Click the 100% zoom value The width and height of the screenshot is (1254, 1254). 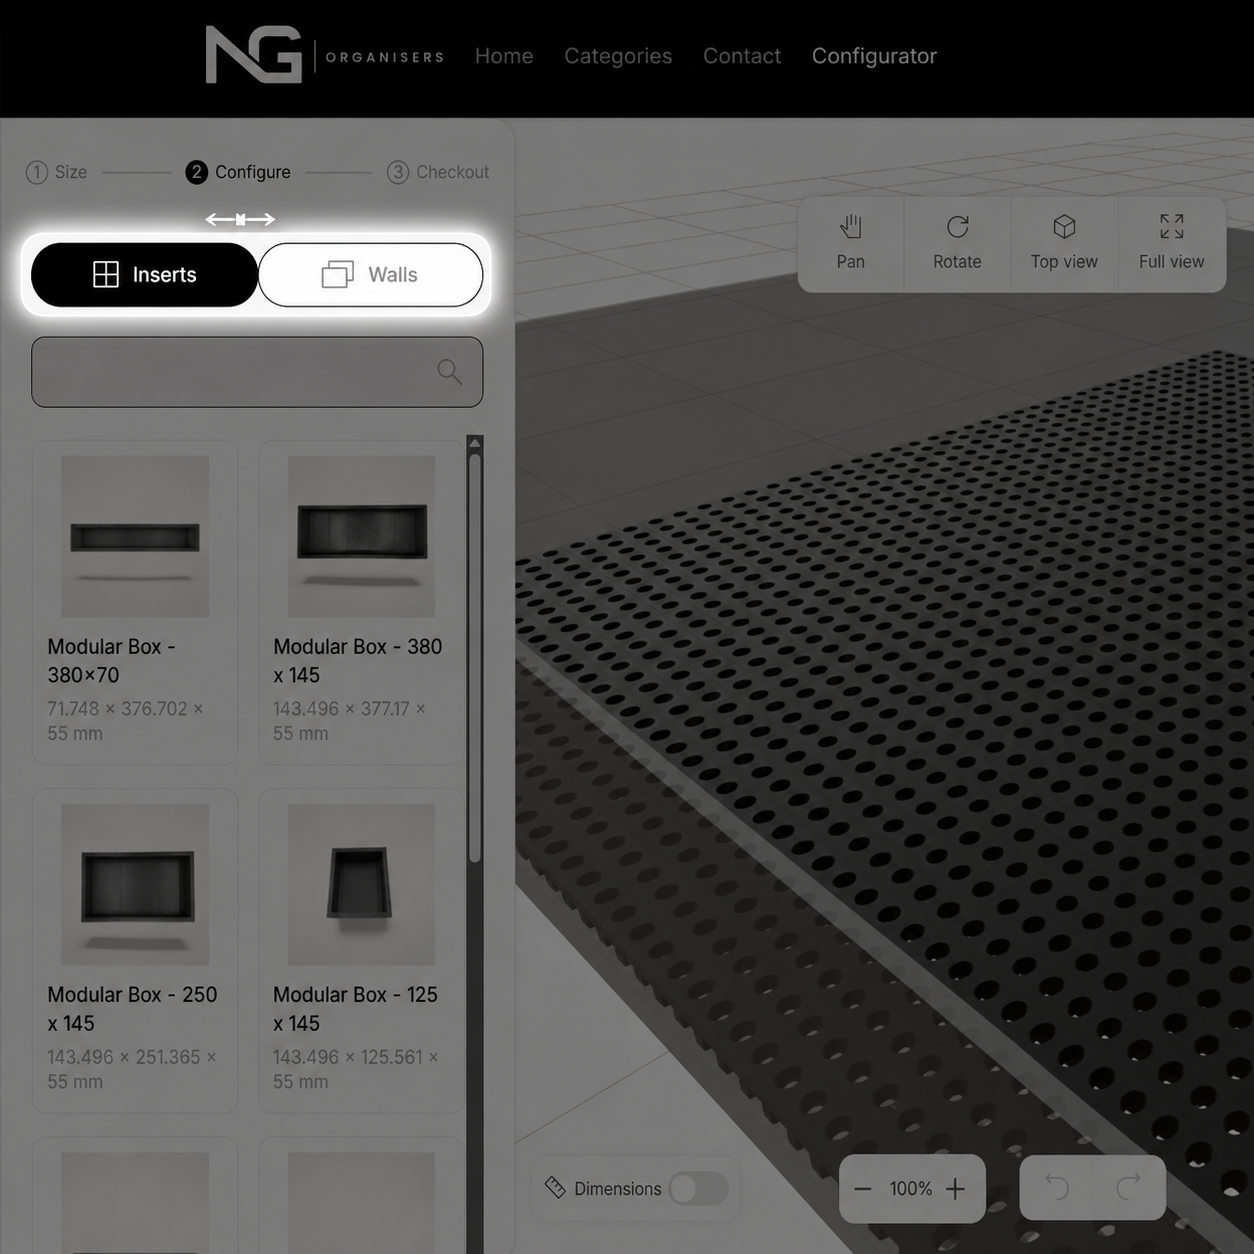910,1188
